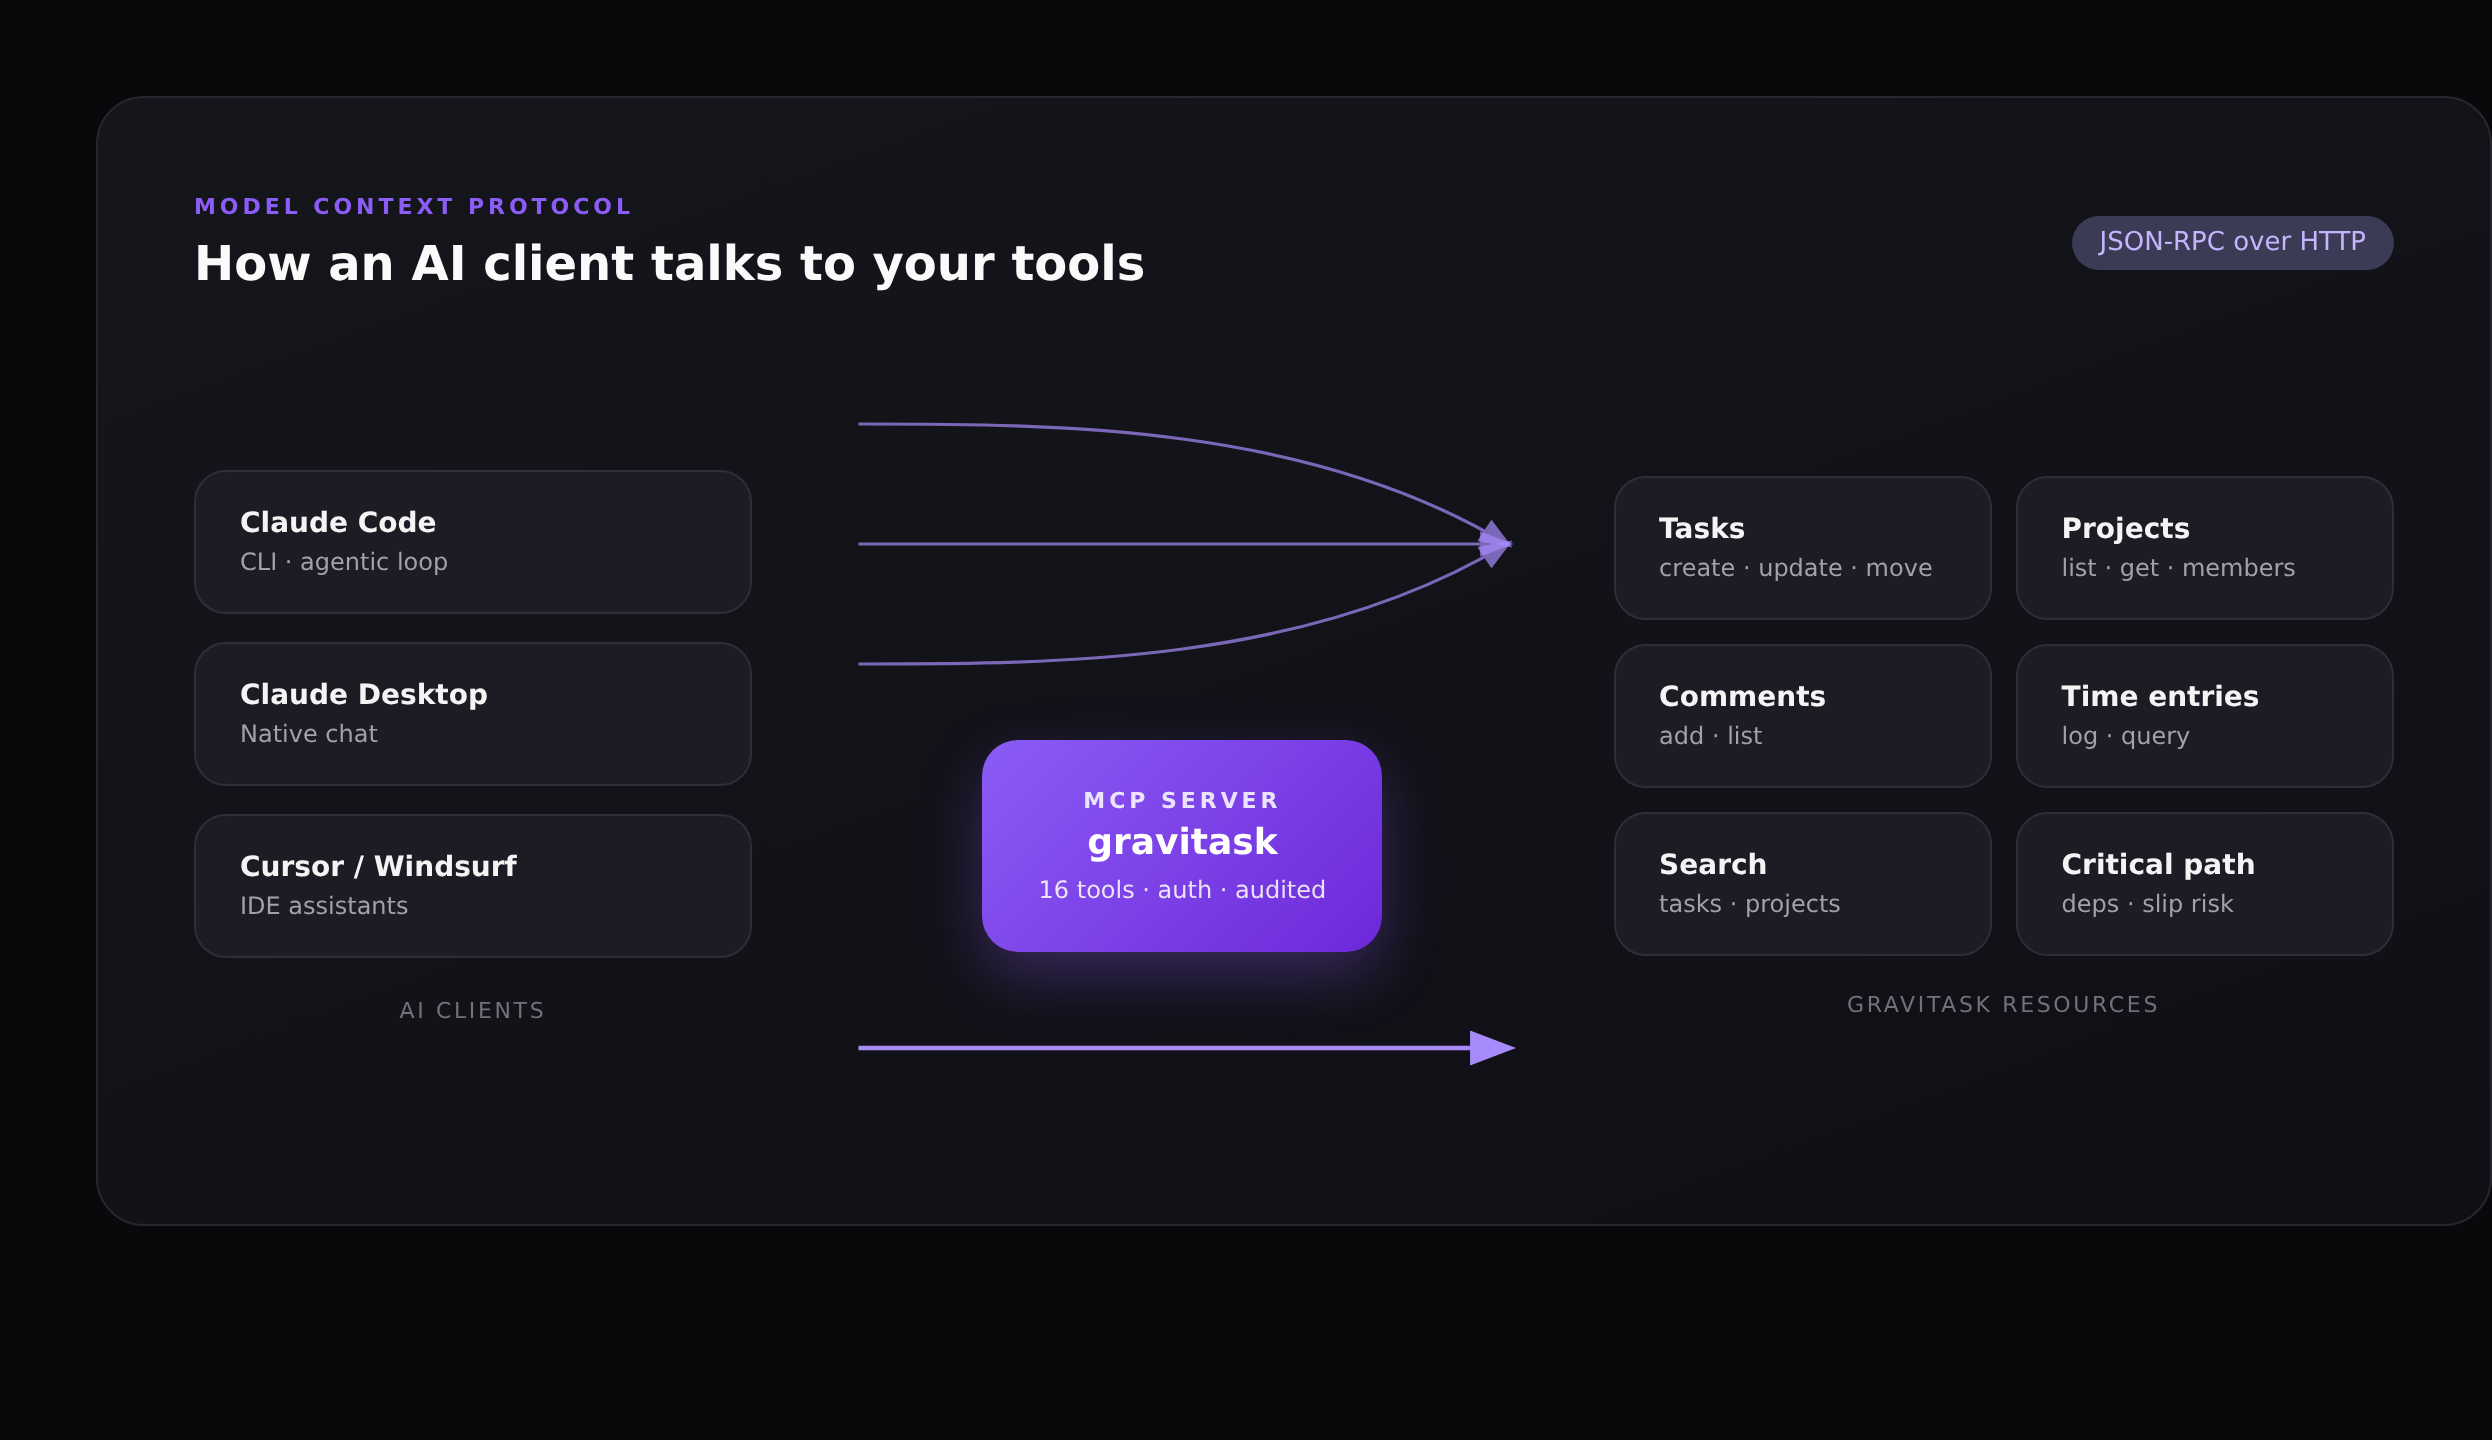Click the 'MODEL CONTEXT PROTOCOL' heading label
Screen dimensions: 2492x1440
tap(413, 207)
